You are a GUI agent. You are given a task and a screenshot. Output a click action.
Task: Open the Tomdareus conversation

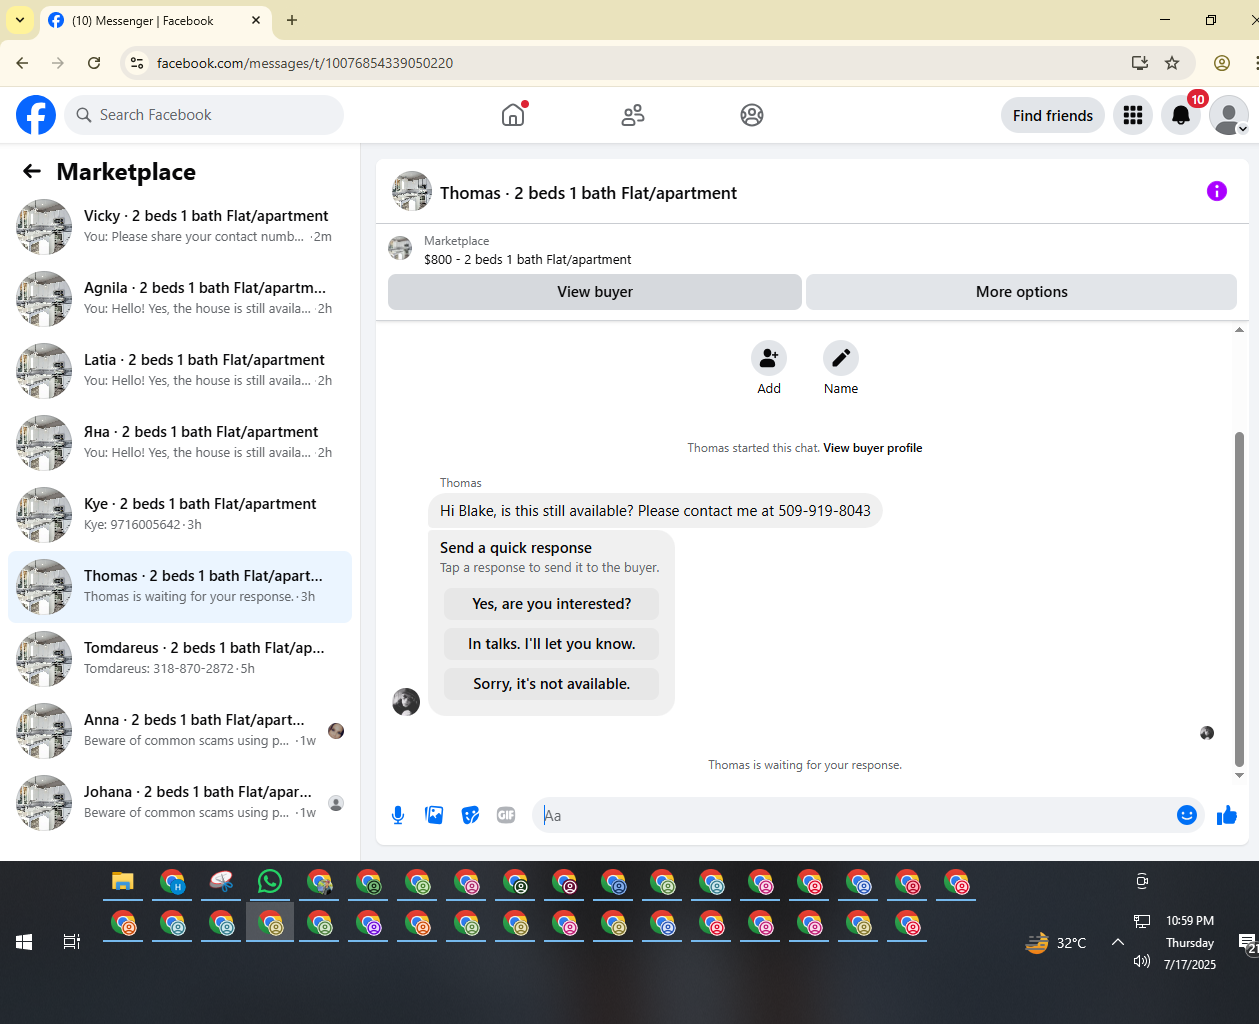pyautogui.click(x=180, y=659)
